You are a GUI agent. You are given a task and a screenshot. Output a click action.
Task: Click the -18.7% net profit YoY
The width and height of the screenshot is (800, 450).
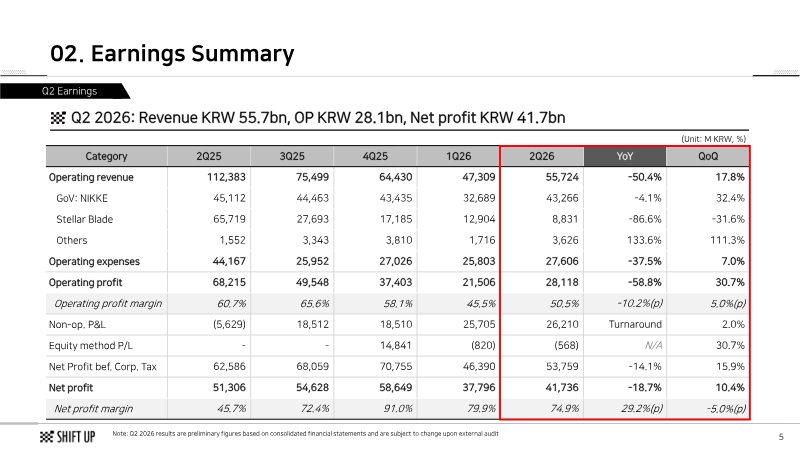tap(644, 388)
